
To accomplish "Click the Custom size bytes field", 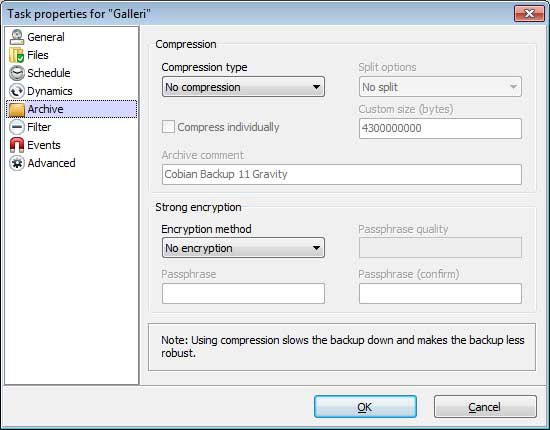I will [x=440, y=128].
